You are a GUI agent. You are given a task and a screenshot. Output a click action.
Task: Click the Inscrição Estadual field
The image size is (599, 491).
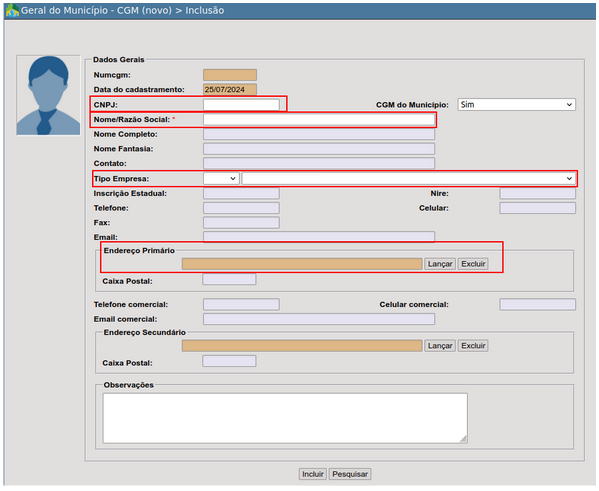point(241,193)
